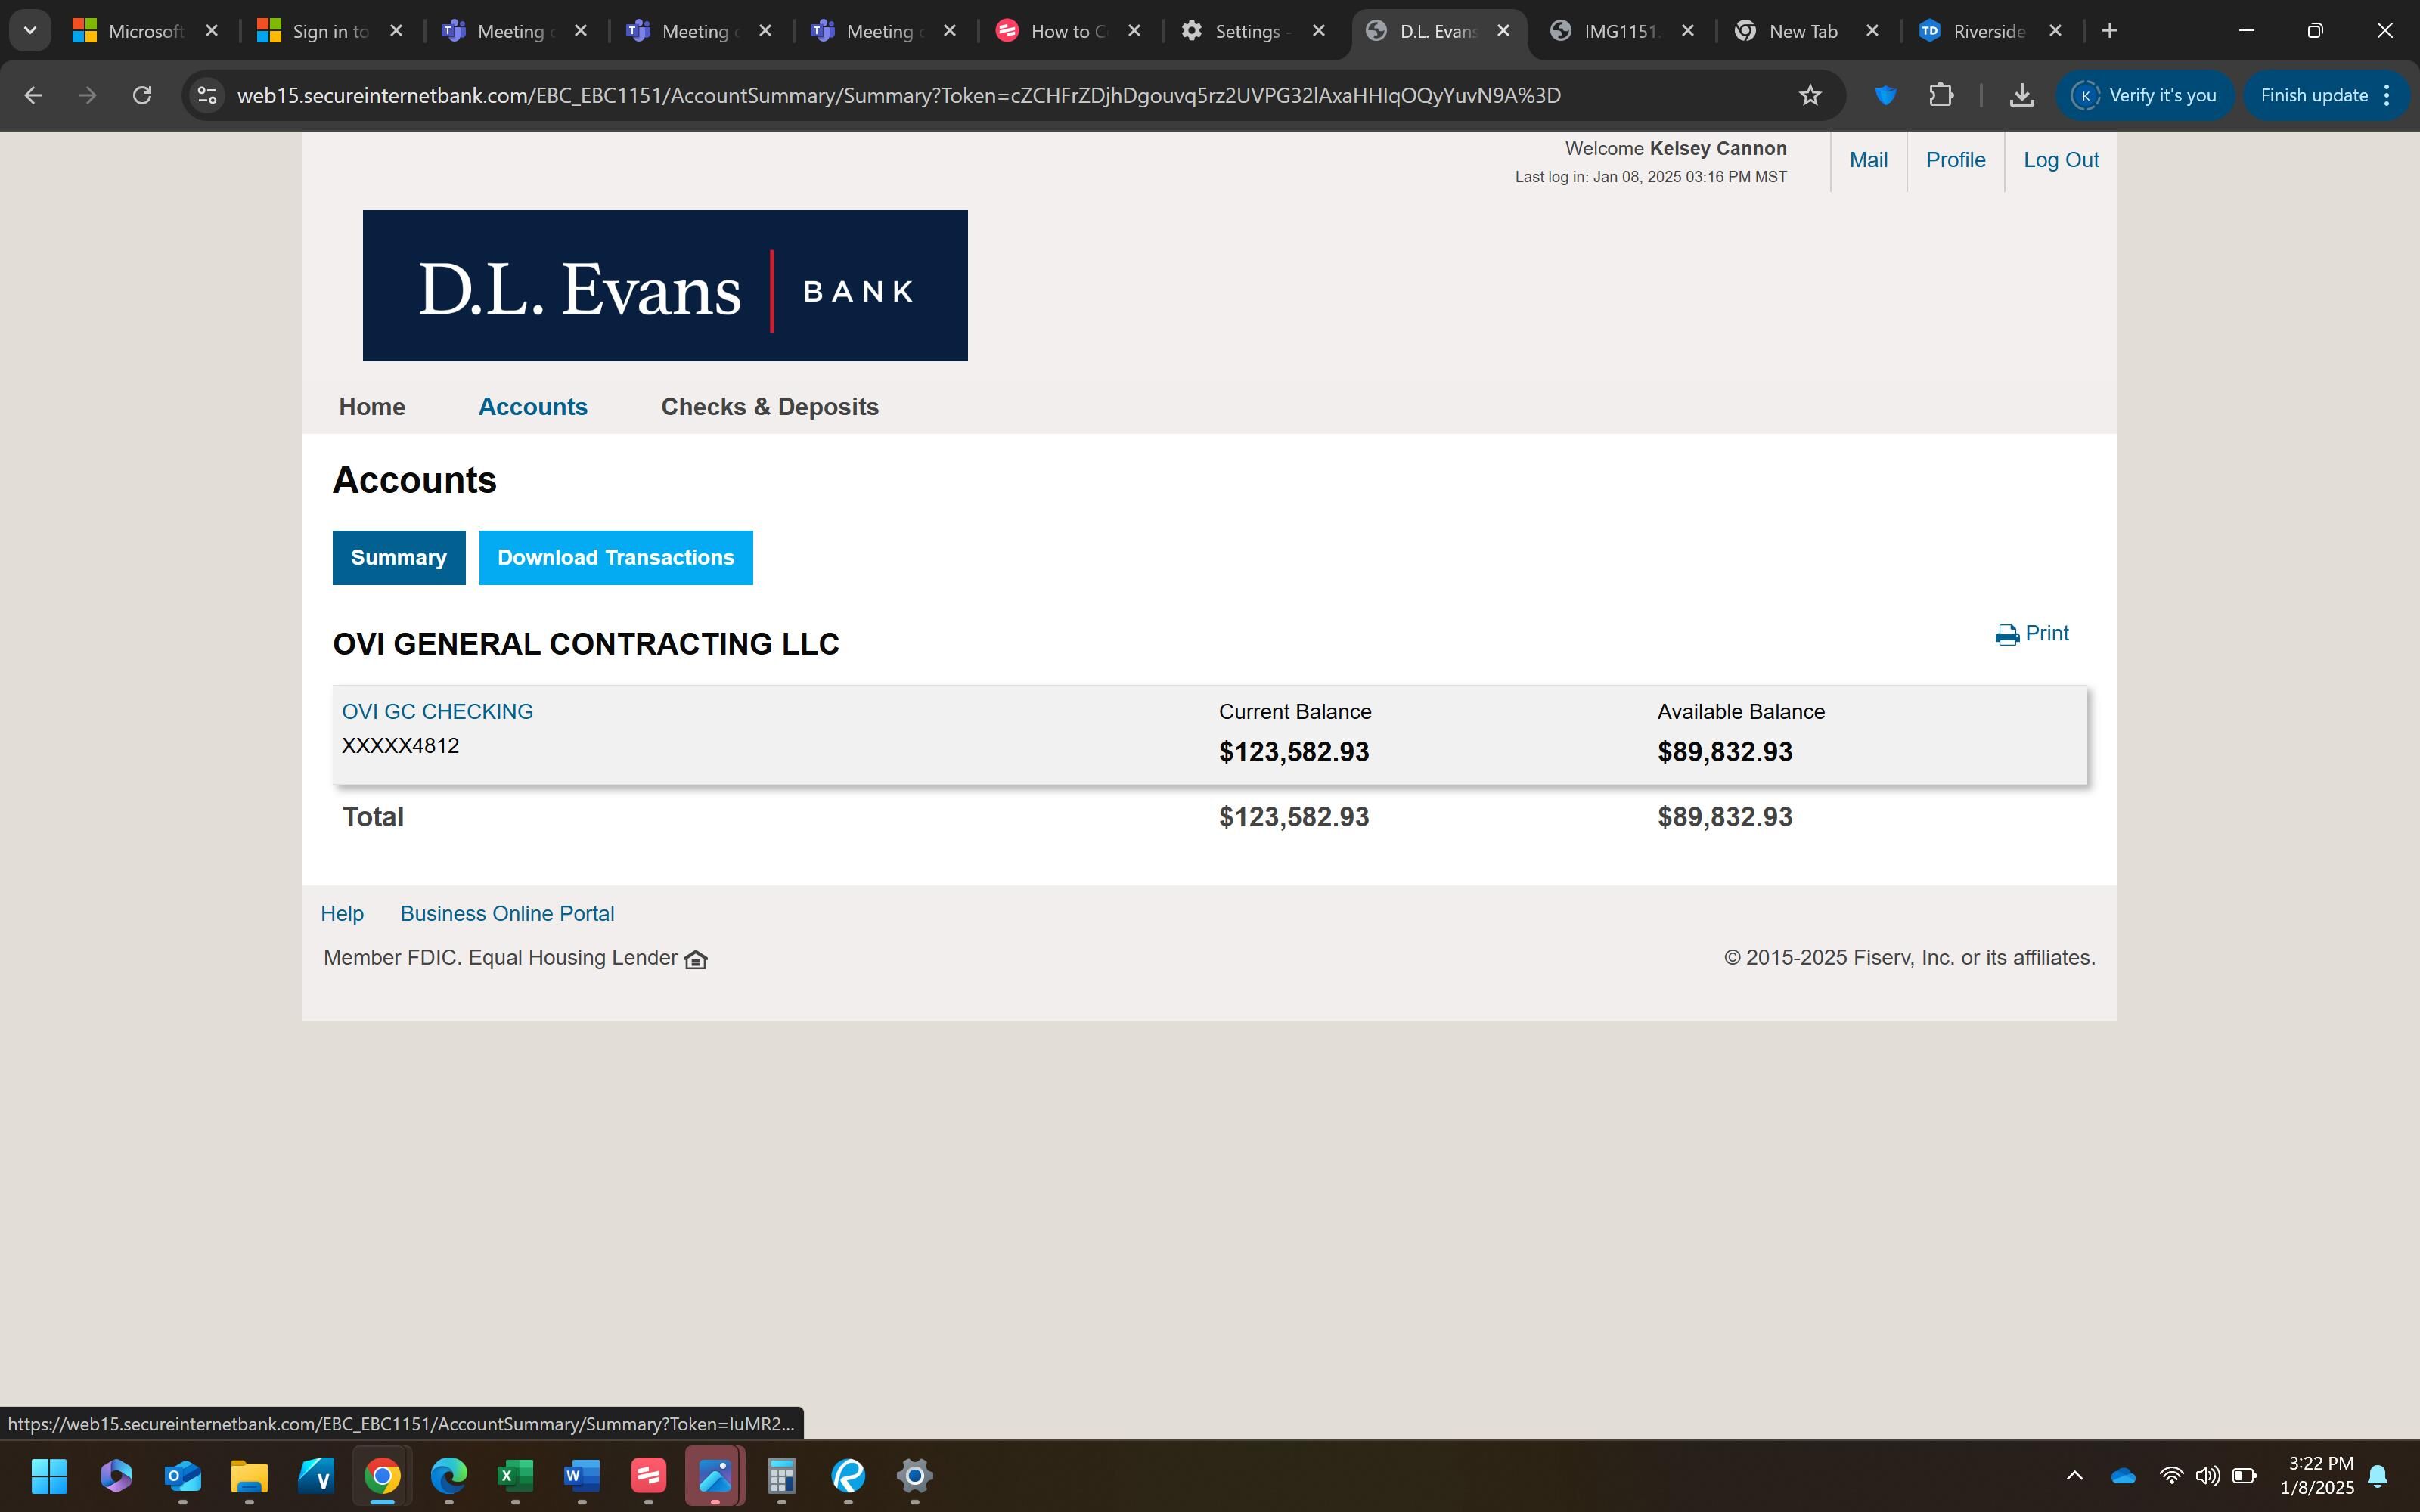The height and width of the screenshot is (1512, 2420).
Task: Show hidden system tray icons
Action: (2074, 1475)
